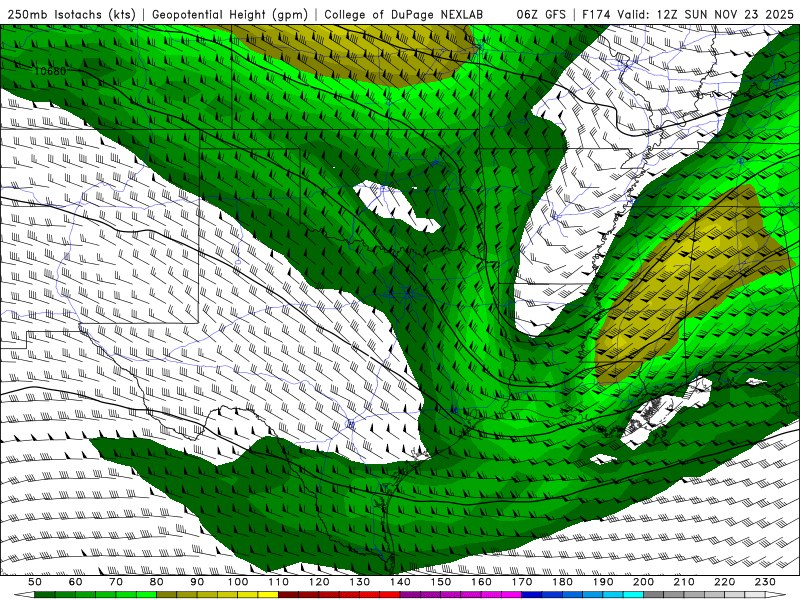Click the '250mb Isotachs (kts)' title text
800x600 pixels.
coord(71,14)
